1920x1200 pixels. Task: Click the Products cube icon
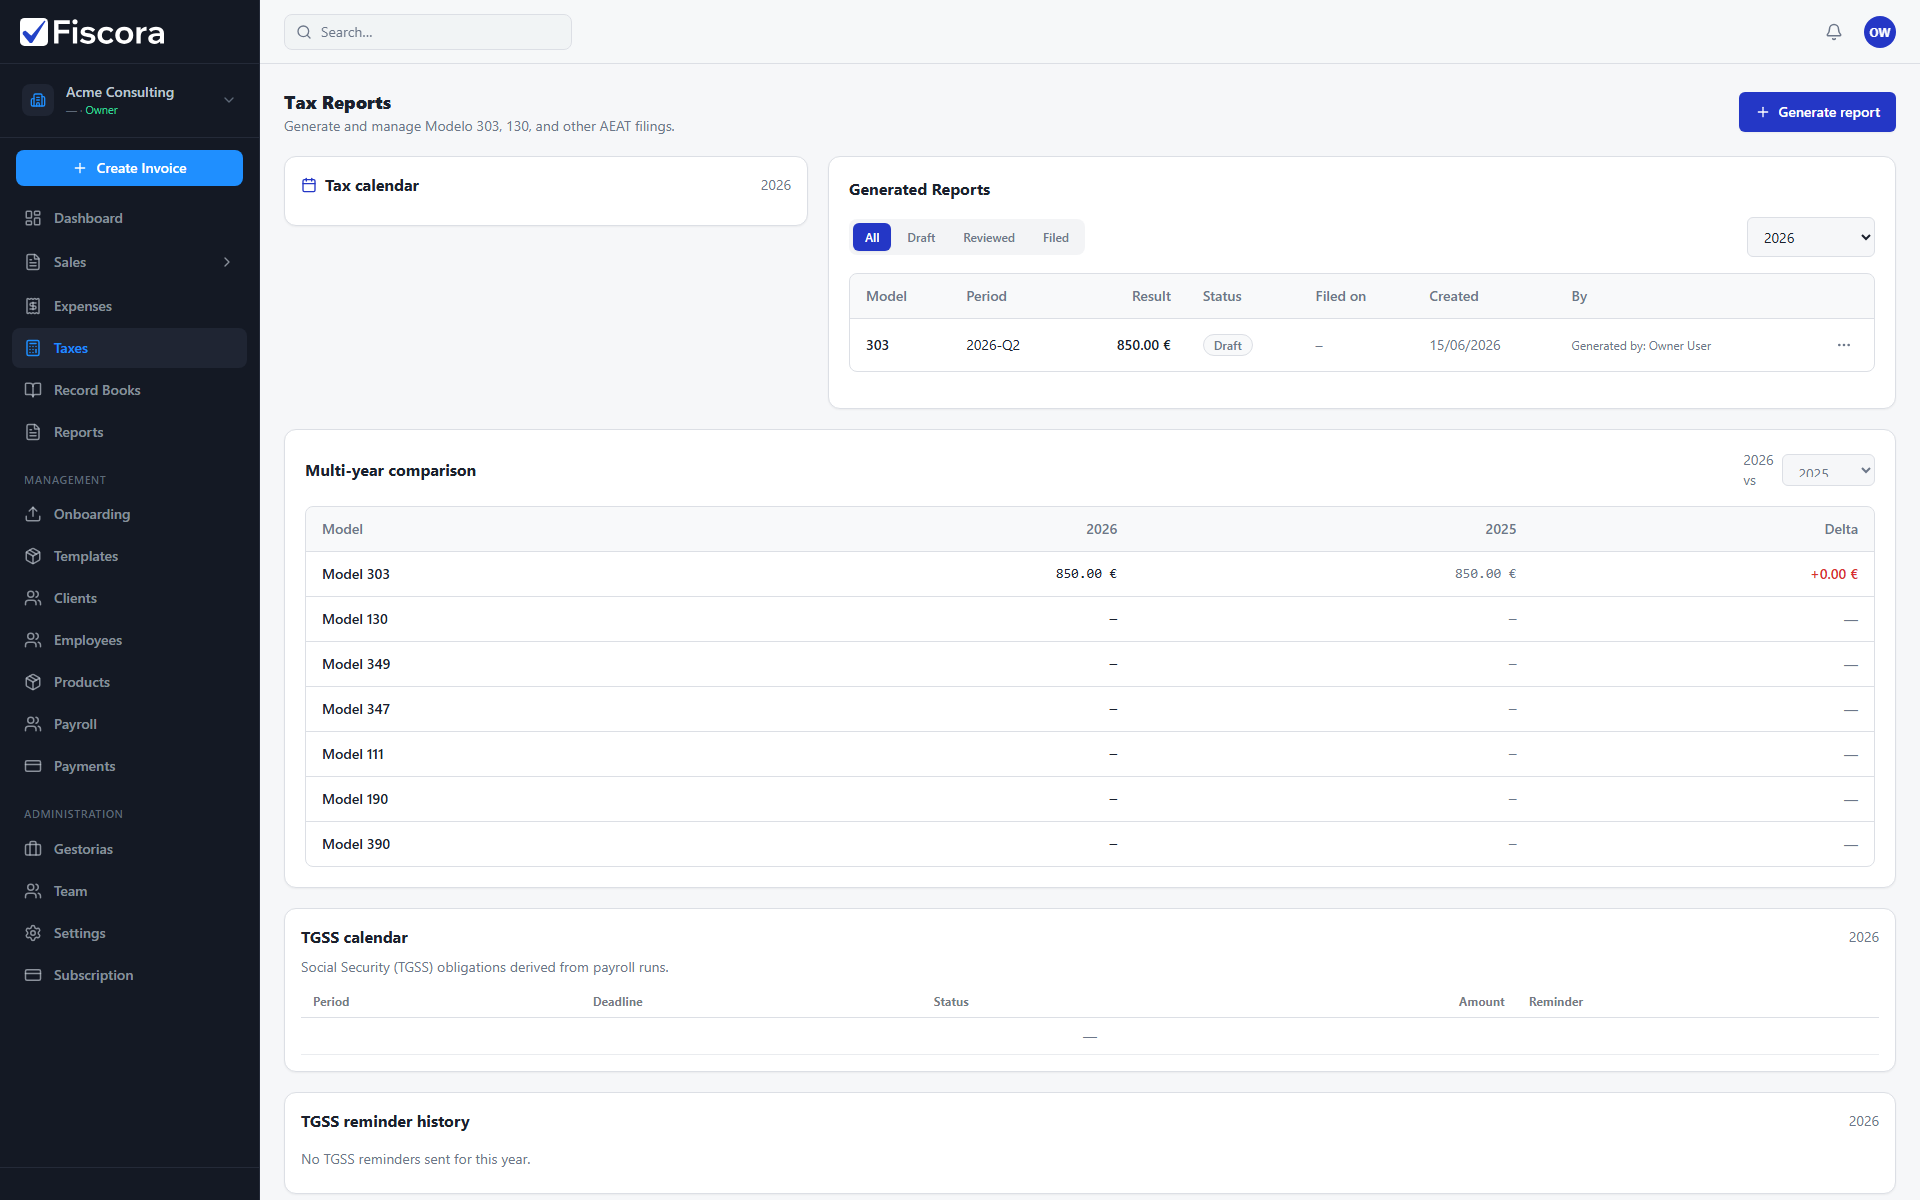point(33,682)
